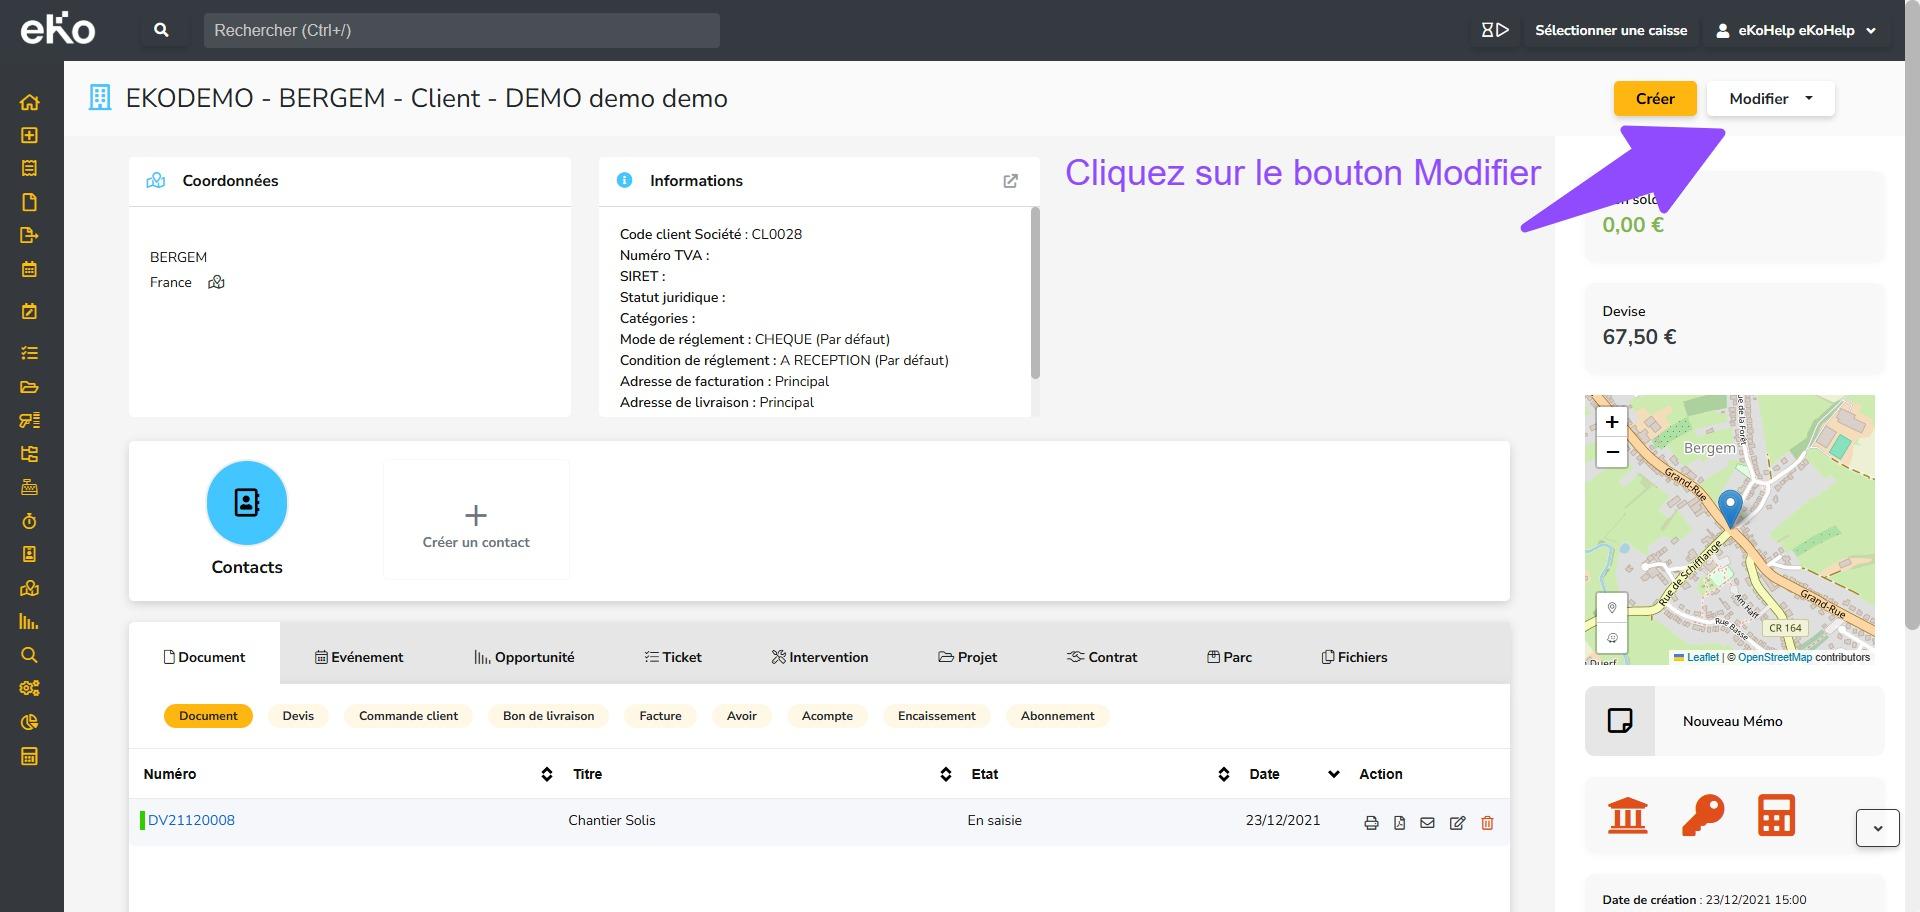Expand the chevron box beside calculator icon

(1877, 828)
